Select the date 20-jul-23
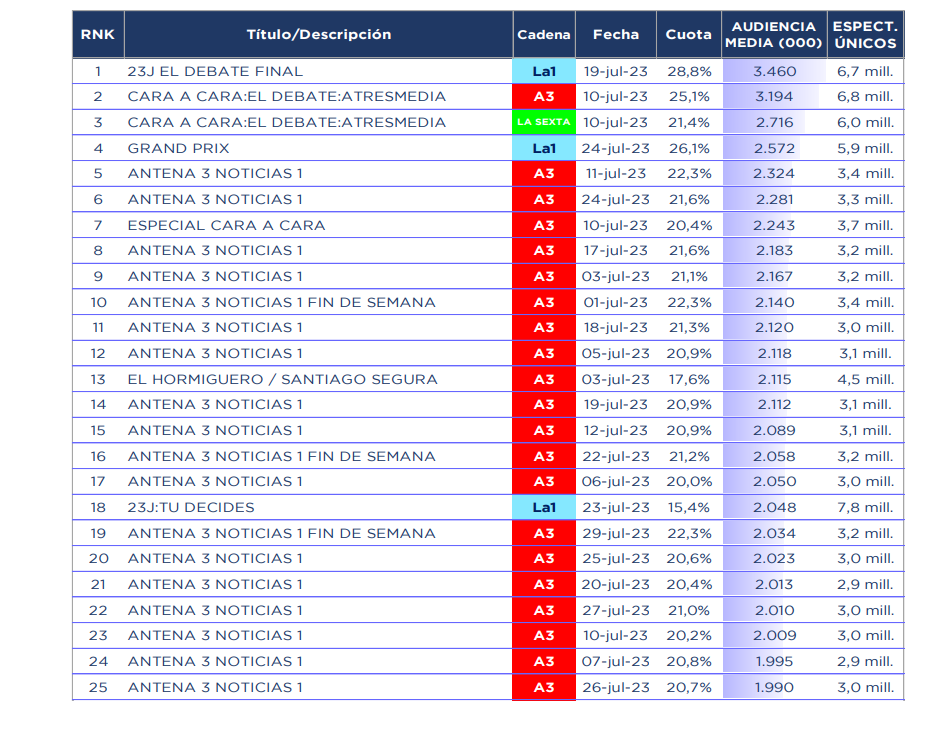The image size is (930, 735). 616,585
